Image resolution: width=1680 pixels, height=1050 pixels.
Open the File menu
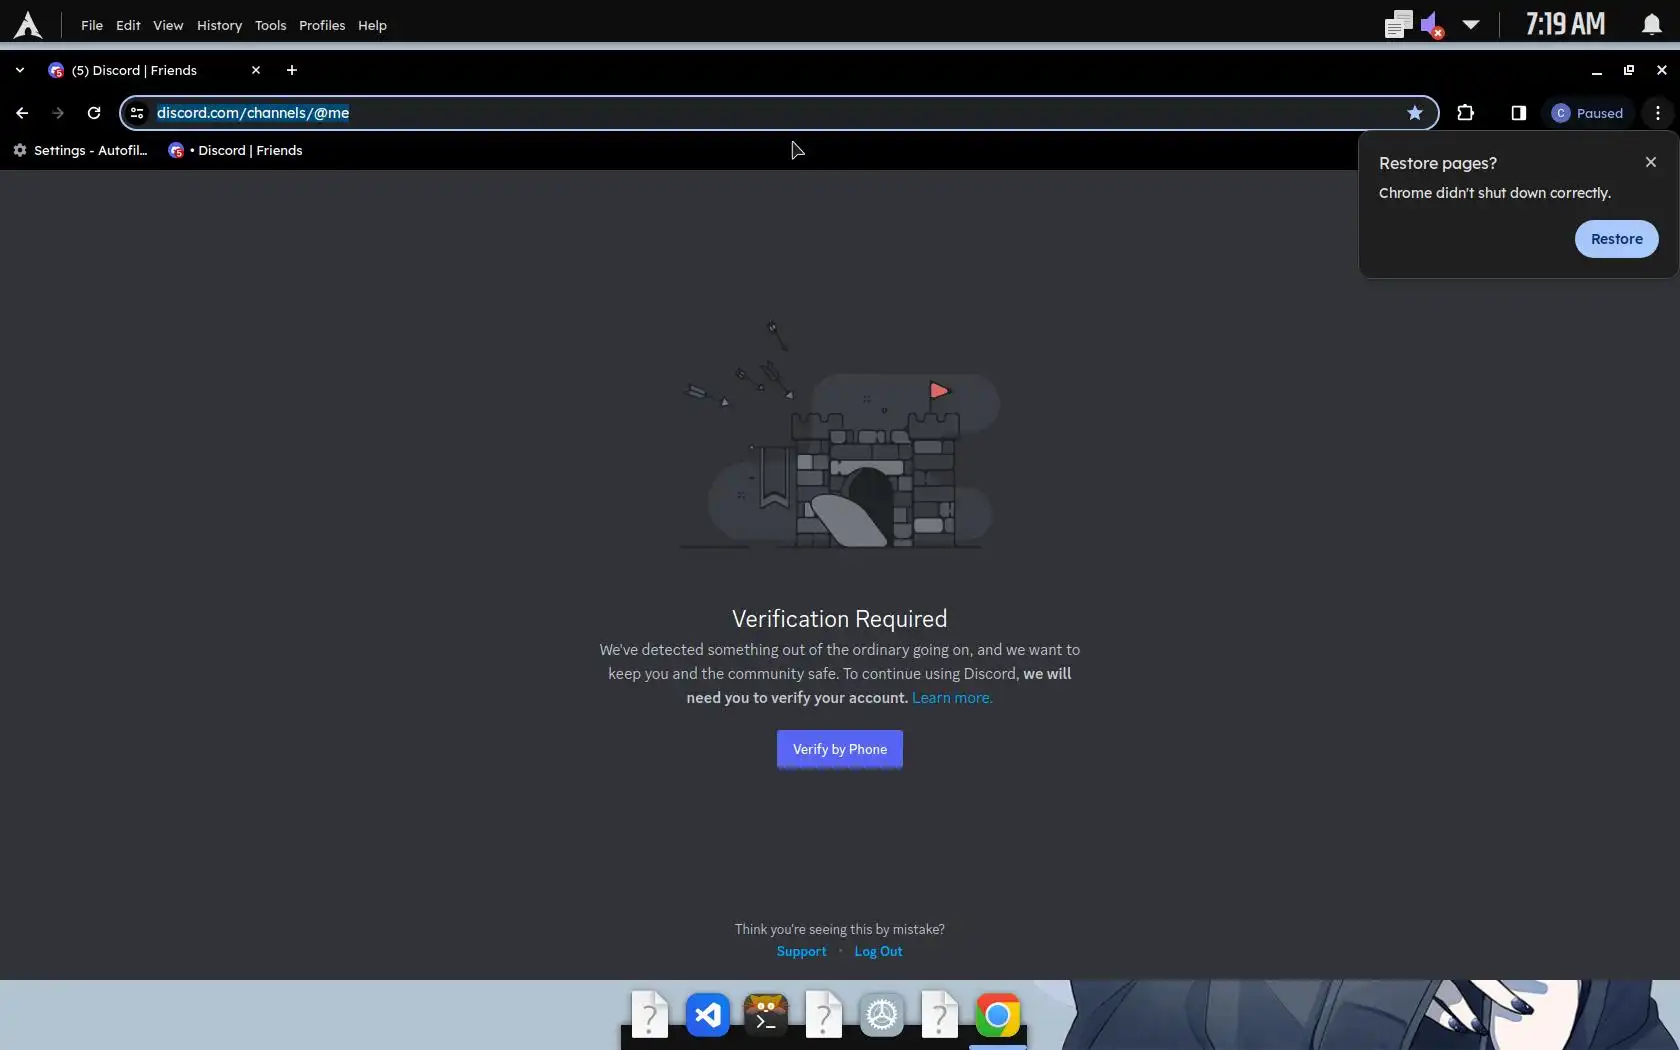92,25
